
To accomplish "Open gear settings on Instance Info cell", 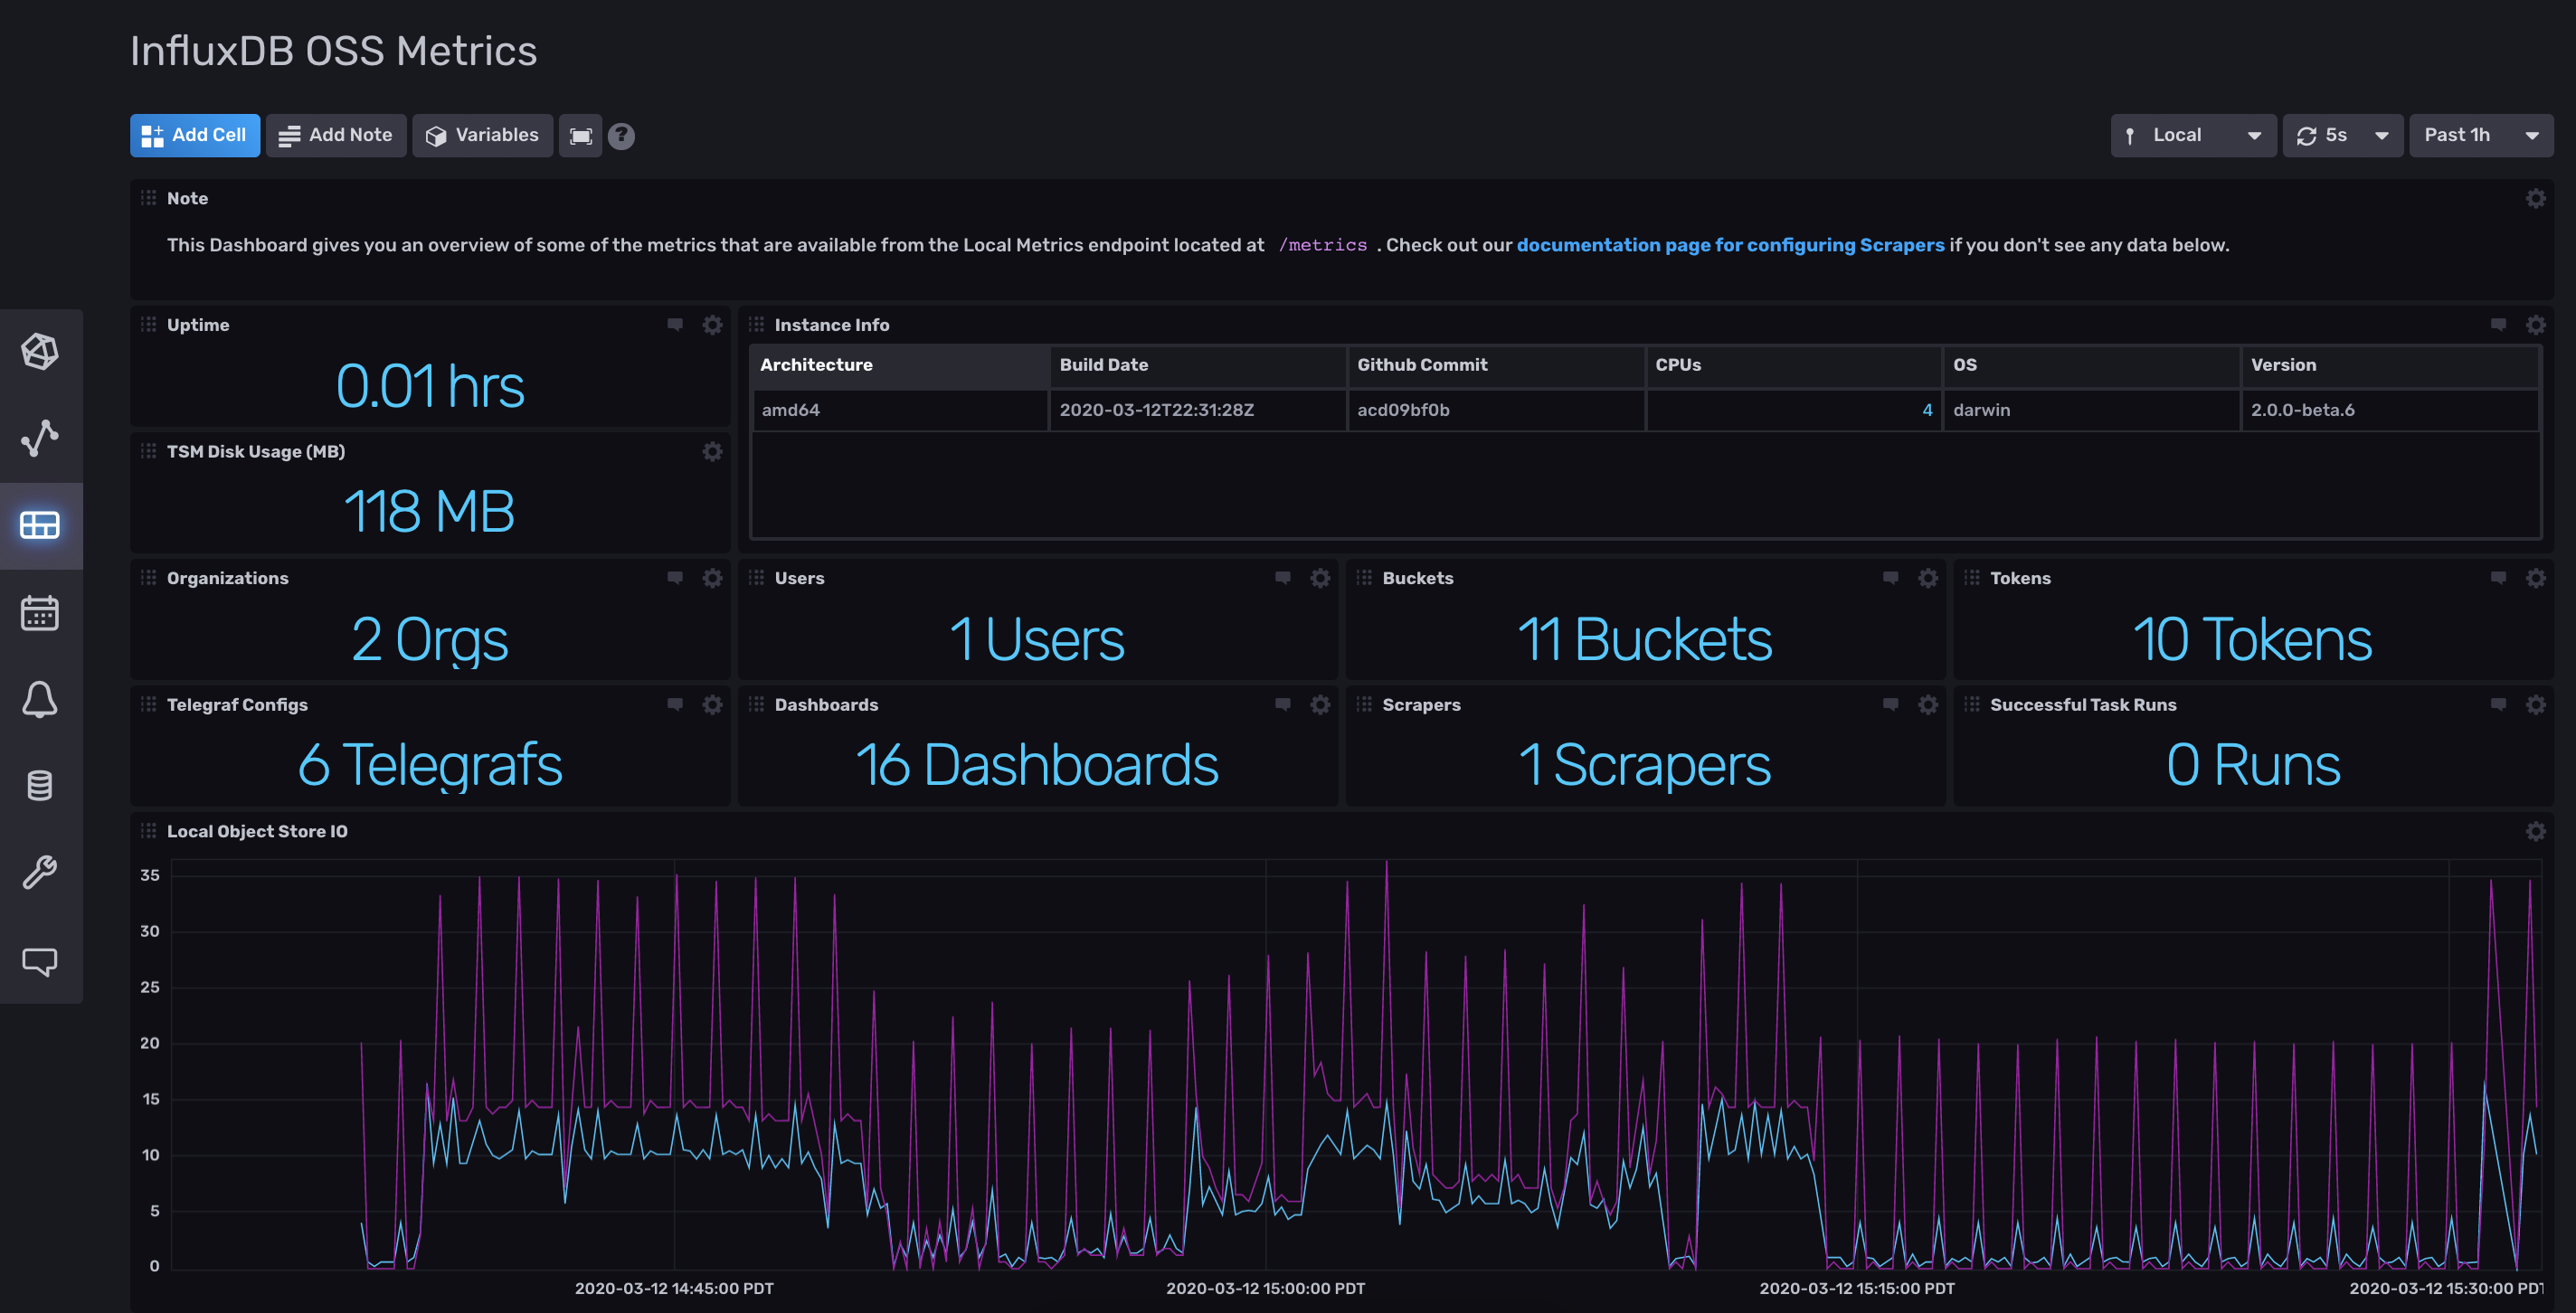I will point(2536,325).
